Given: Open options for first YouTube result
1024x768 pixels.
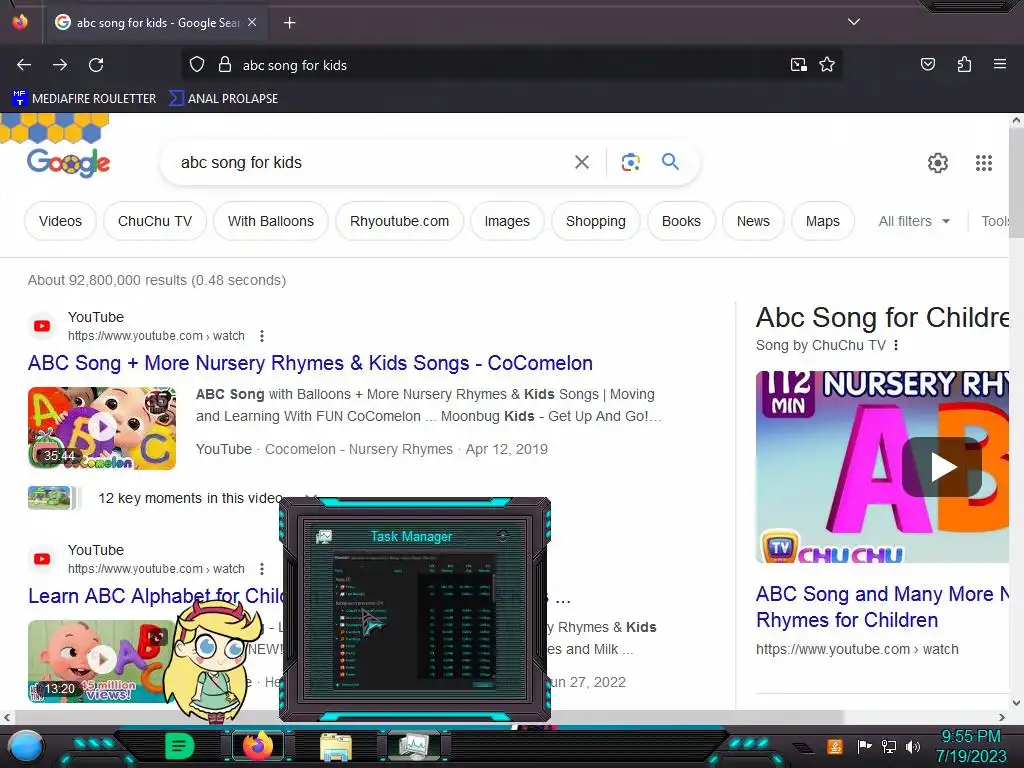Looking at the screenshot, I should click(262, 336).
